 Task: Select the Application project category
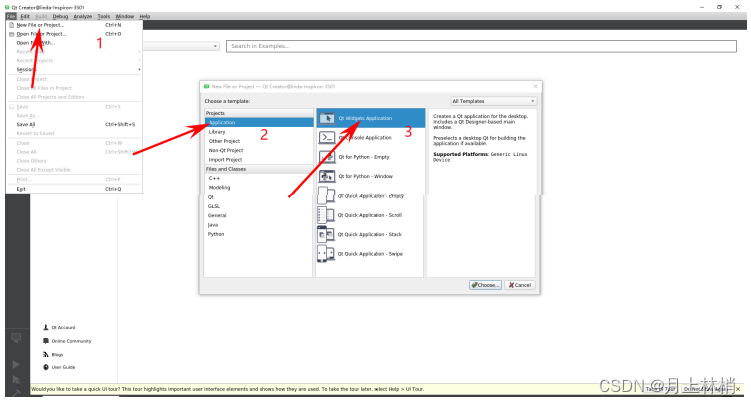259,123
